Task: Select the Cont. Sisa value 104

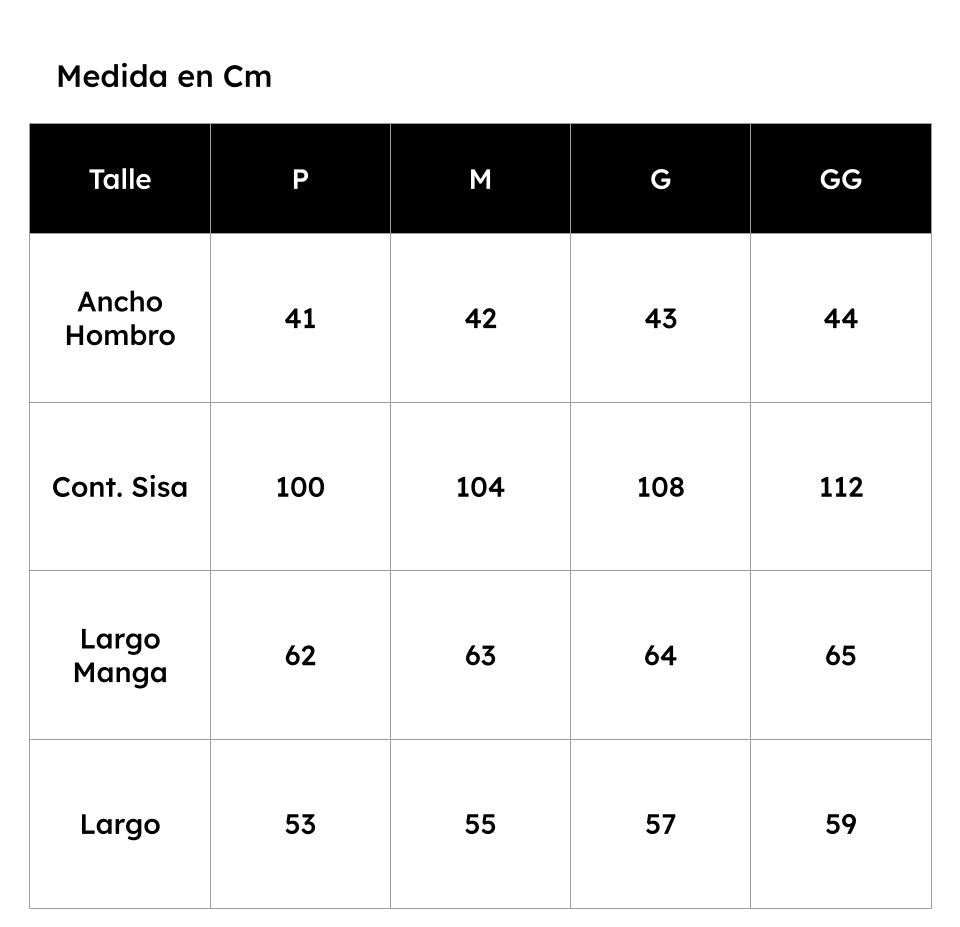Action: tap(480, 487)
